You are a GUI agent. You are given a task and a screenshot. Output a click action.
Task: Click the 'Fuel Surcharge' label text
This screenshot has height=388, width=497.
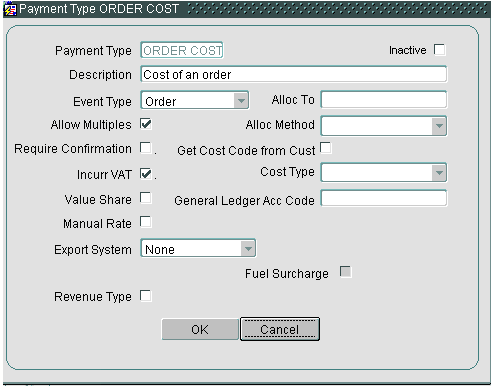click(x=287, y=274)
